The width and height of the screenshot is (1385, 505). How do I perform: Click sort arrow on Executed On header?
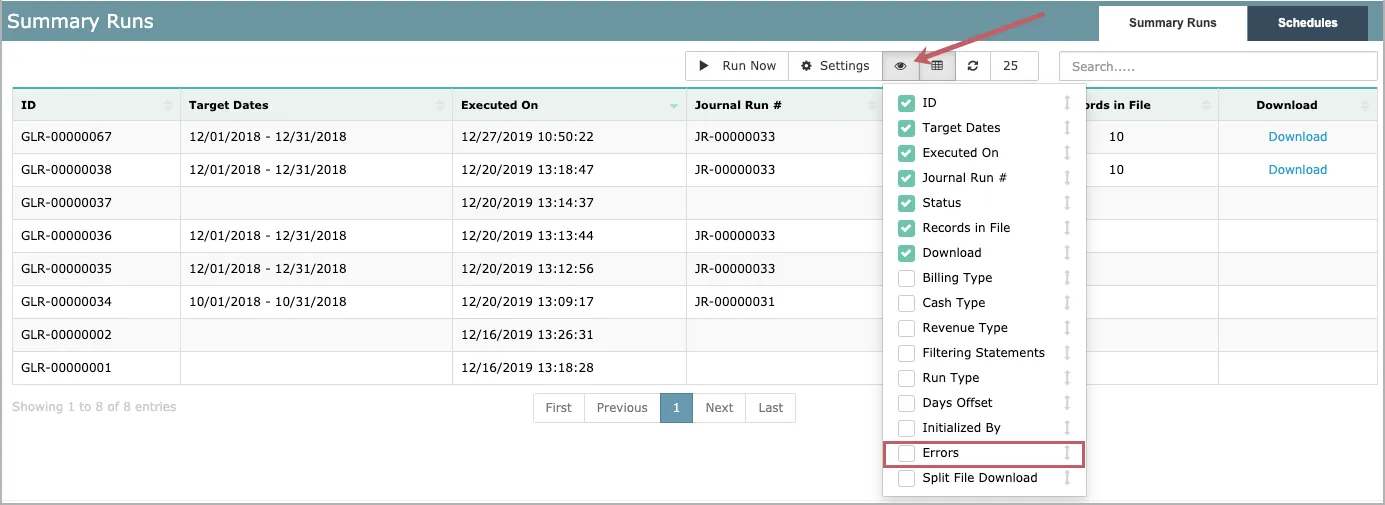(674, 105)
